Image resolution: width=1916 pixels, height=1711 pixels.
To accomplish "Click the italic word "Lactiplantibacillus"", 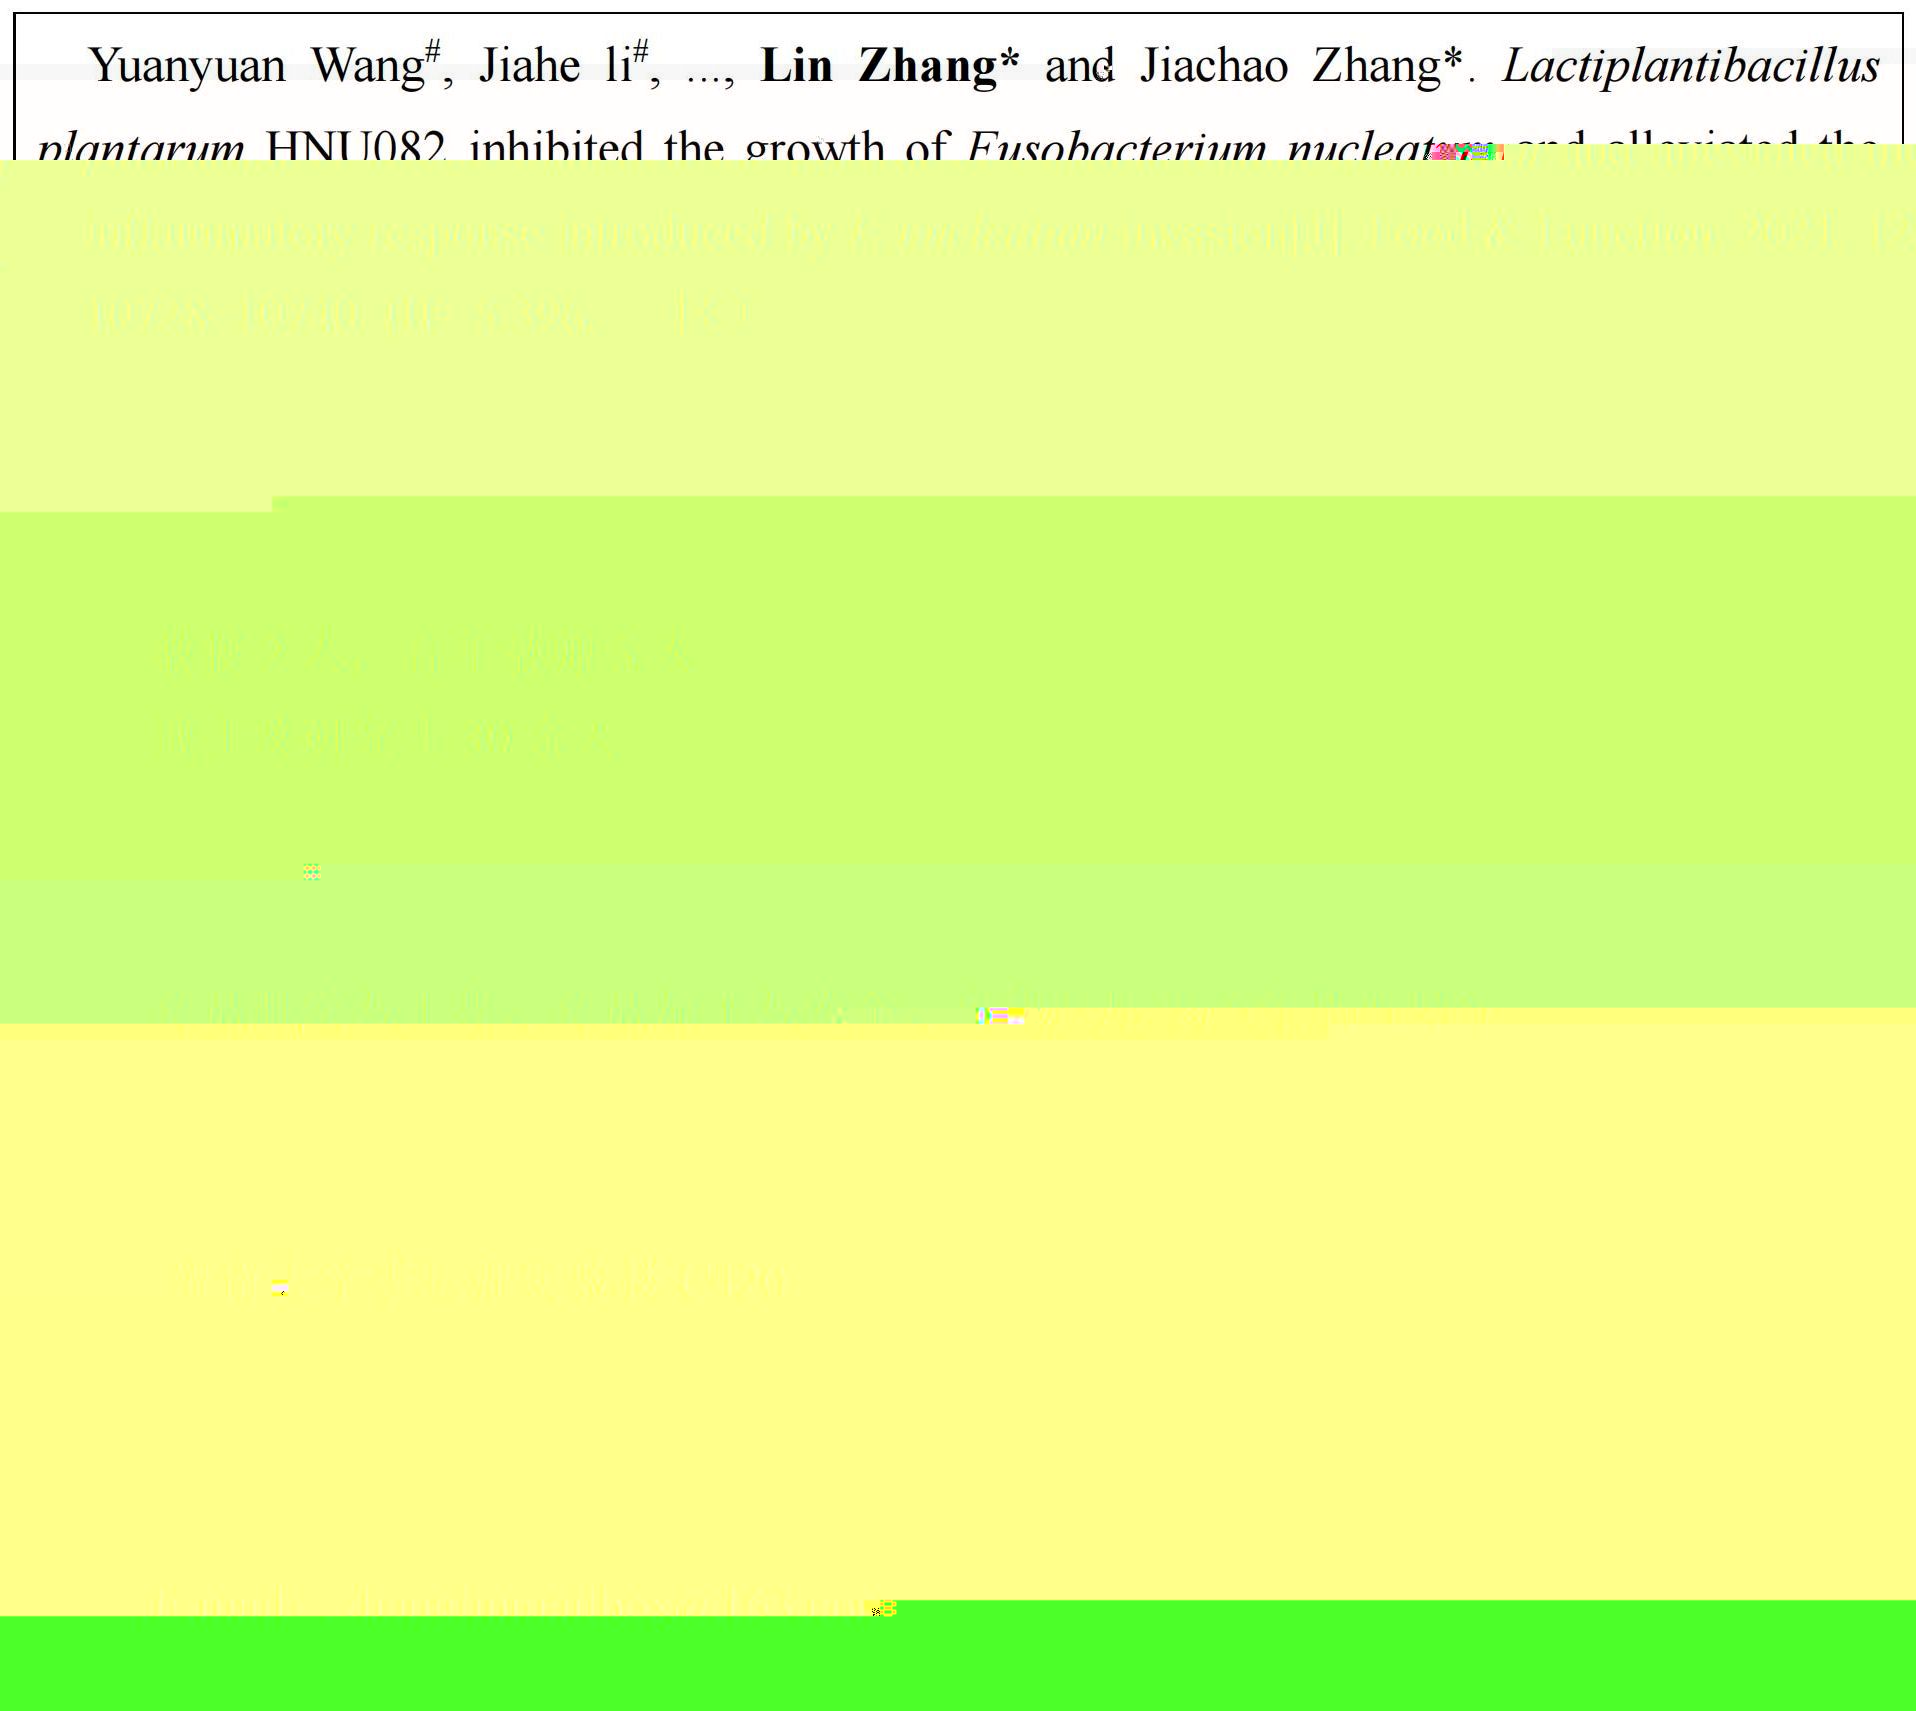I will coord(1690,67).
